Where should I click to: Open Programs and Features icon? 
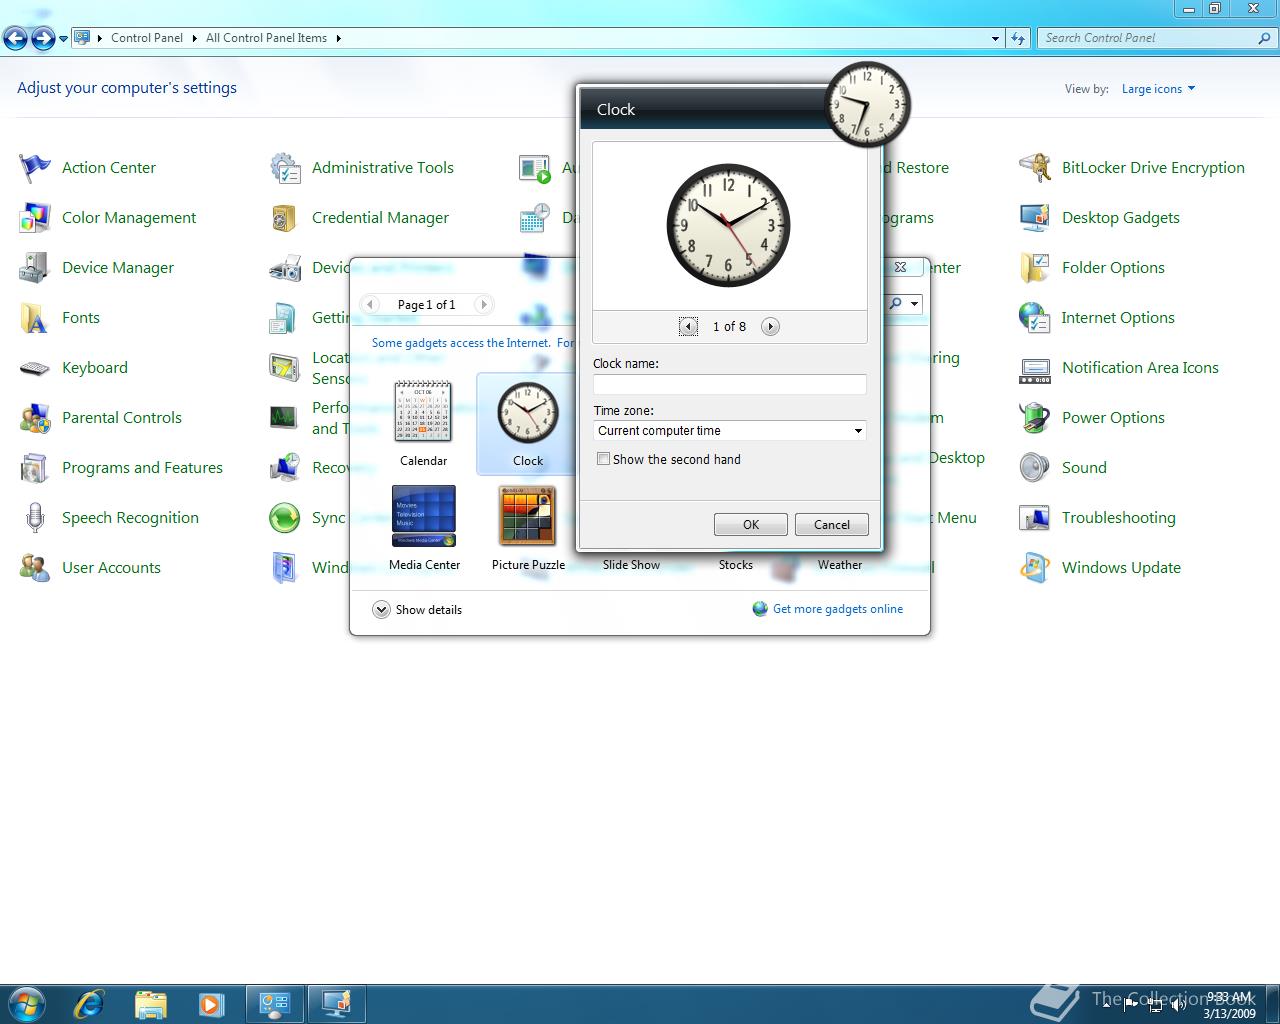[x=35, y=468]
